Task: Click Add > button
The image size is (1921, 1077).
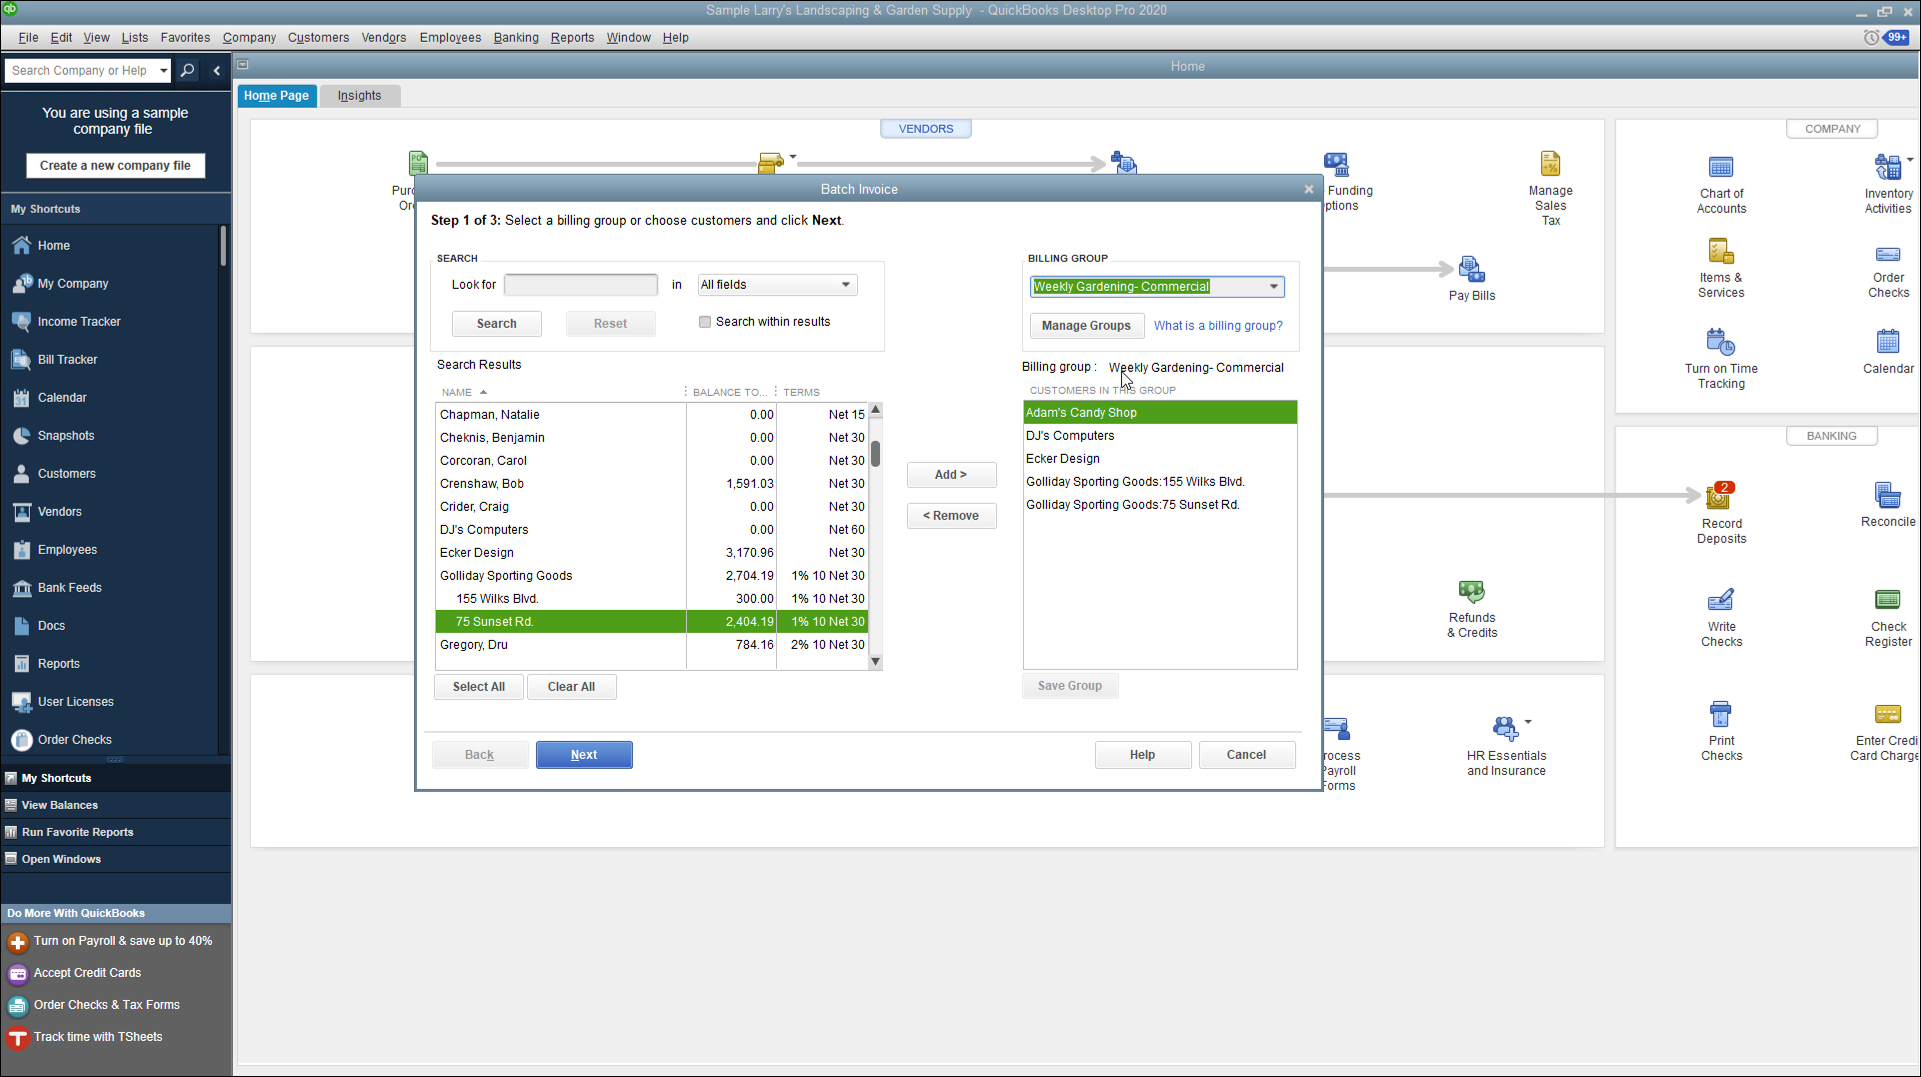Action: (951, 475)
